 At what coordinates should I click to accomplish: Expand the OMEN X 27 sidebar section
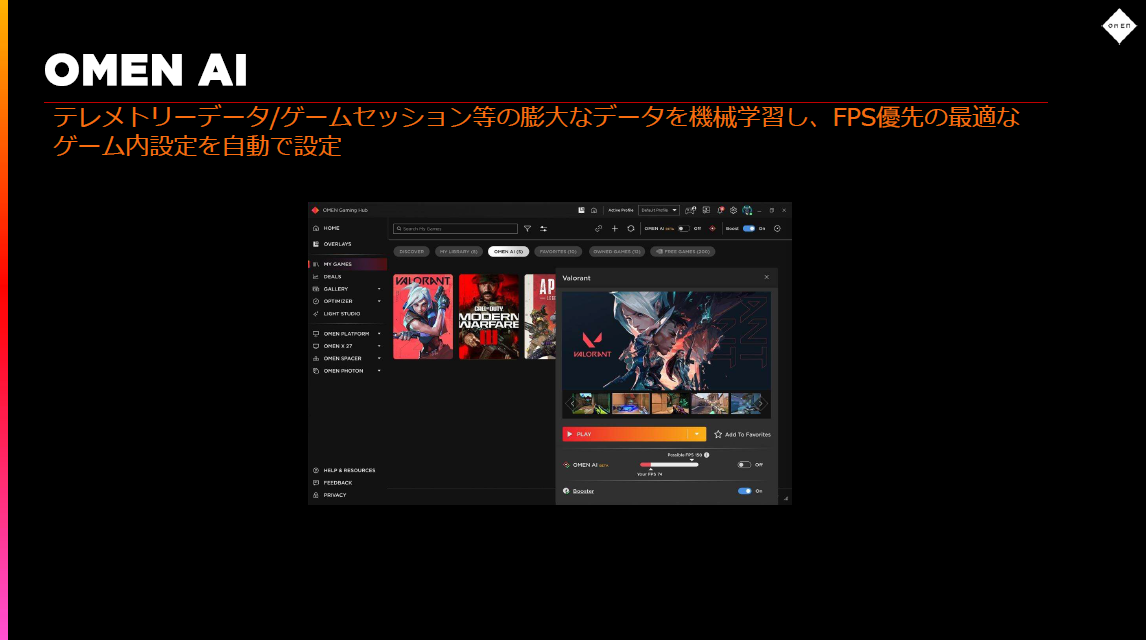[x=379, y=346]
